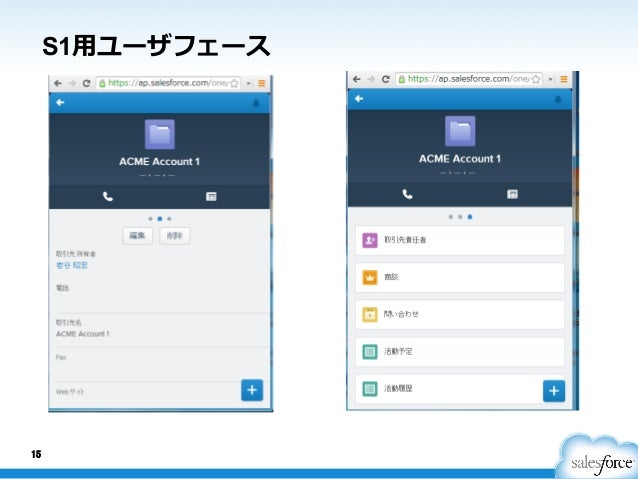The image size is (638, 479).
Task: Click the purple account folder icon in left window
Action: (160, 134)
